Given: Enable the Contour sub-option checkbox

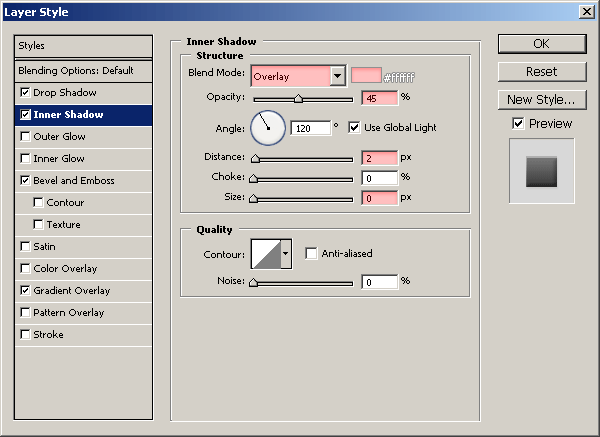Looking at the screenshot, I should click(x=38, y=202).
